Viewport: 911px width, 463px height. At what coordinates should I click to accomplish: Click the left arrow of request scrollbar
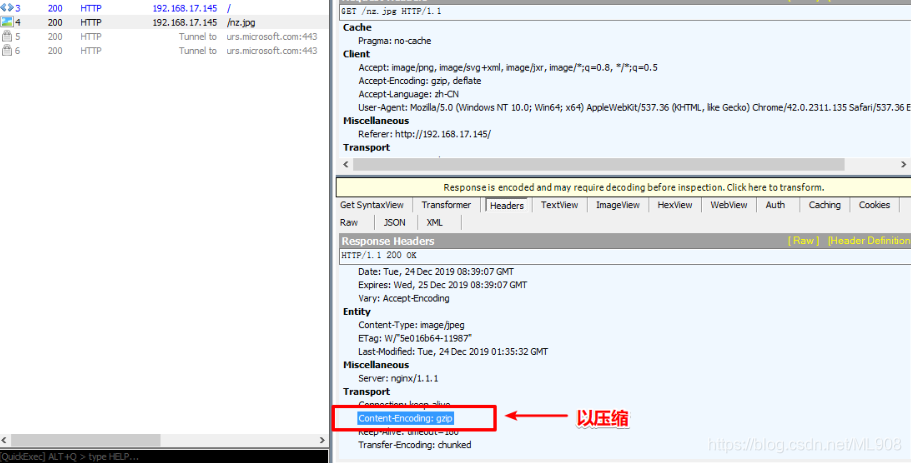click(x=347, y=164)
